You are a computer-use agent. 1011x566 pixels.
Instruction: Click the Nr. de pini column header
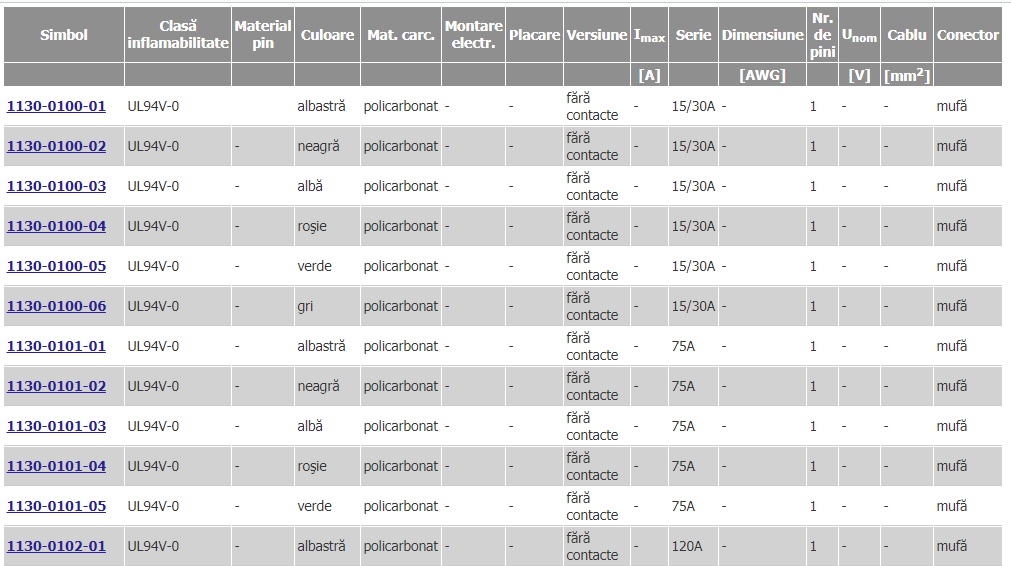coord(822,35)
